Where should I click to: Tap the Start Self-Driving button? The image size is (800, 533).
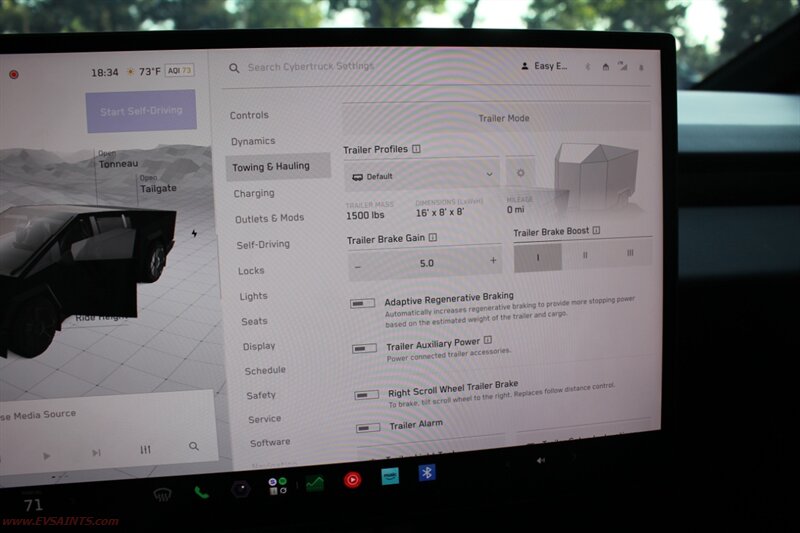[x=141, y=111]
